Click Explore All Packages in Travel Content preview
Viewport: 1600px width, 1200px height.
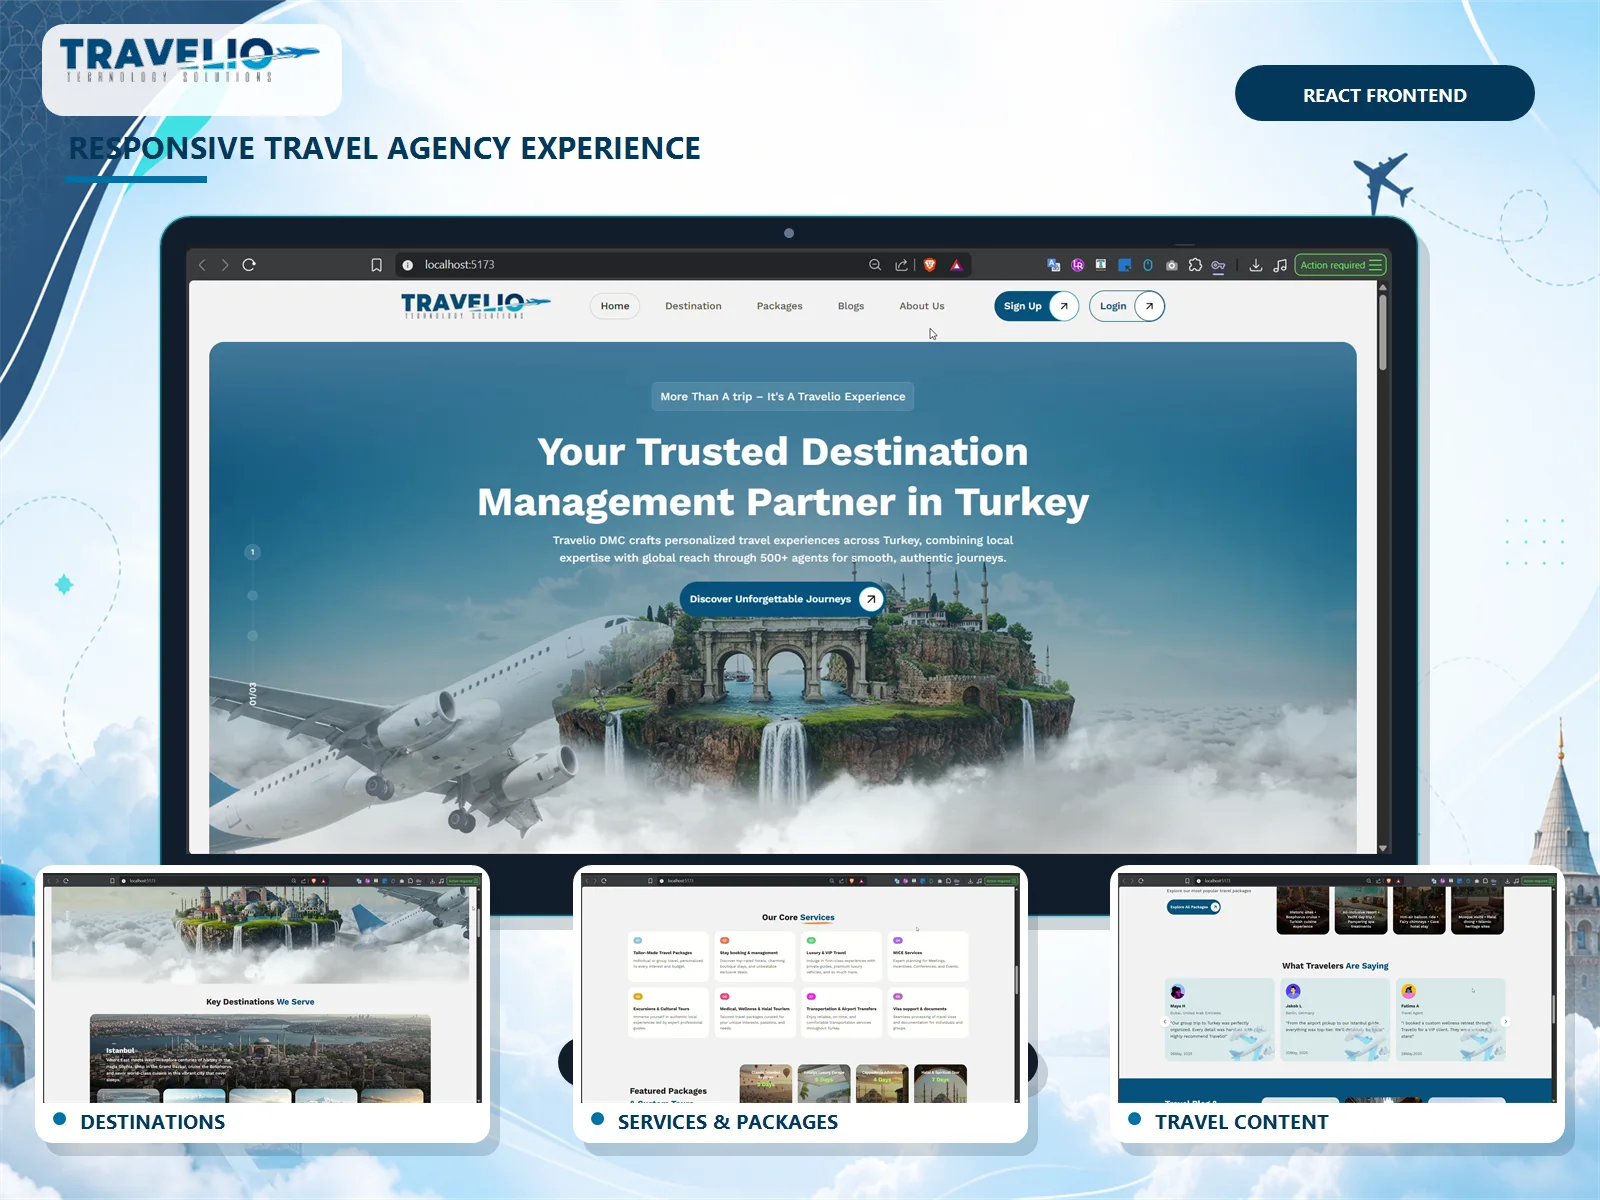1194,907
